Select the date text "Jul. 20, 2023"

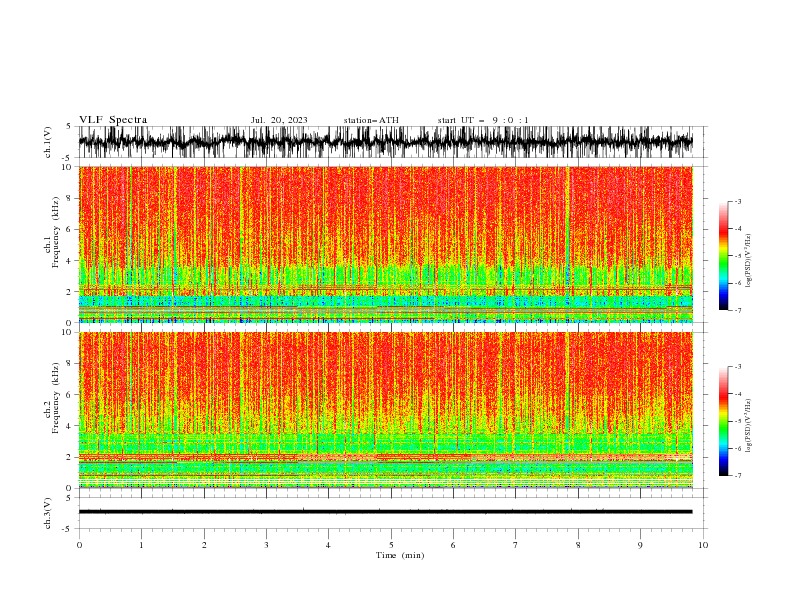[279, 120]
